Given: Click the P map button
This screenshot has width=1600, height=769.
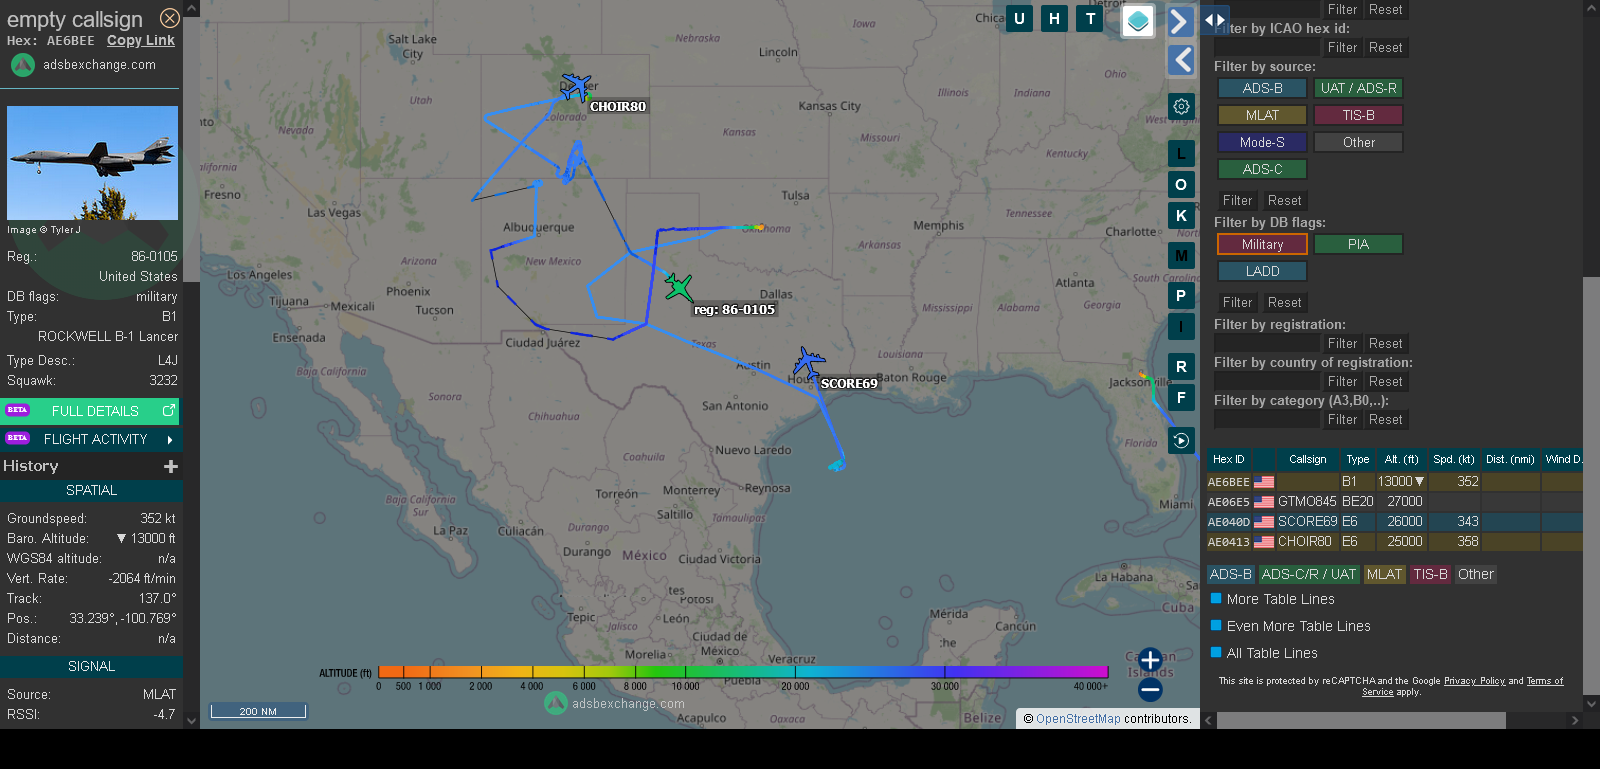Looking at the screenshot, I should pos(1181,295).
